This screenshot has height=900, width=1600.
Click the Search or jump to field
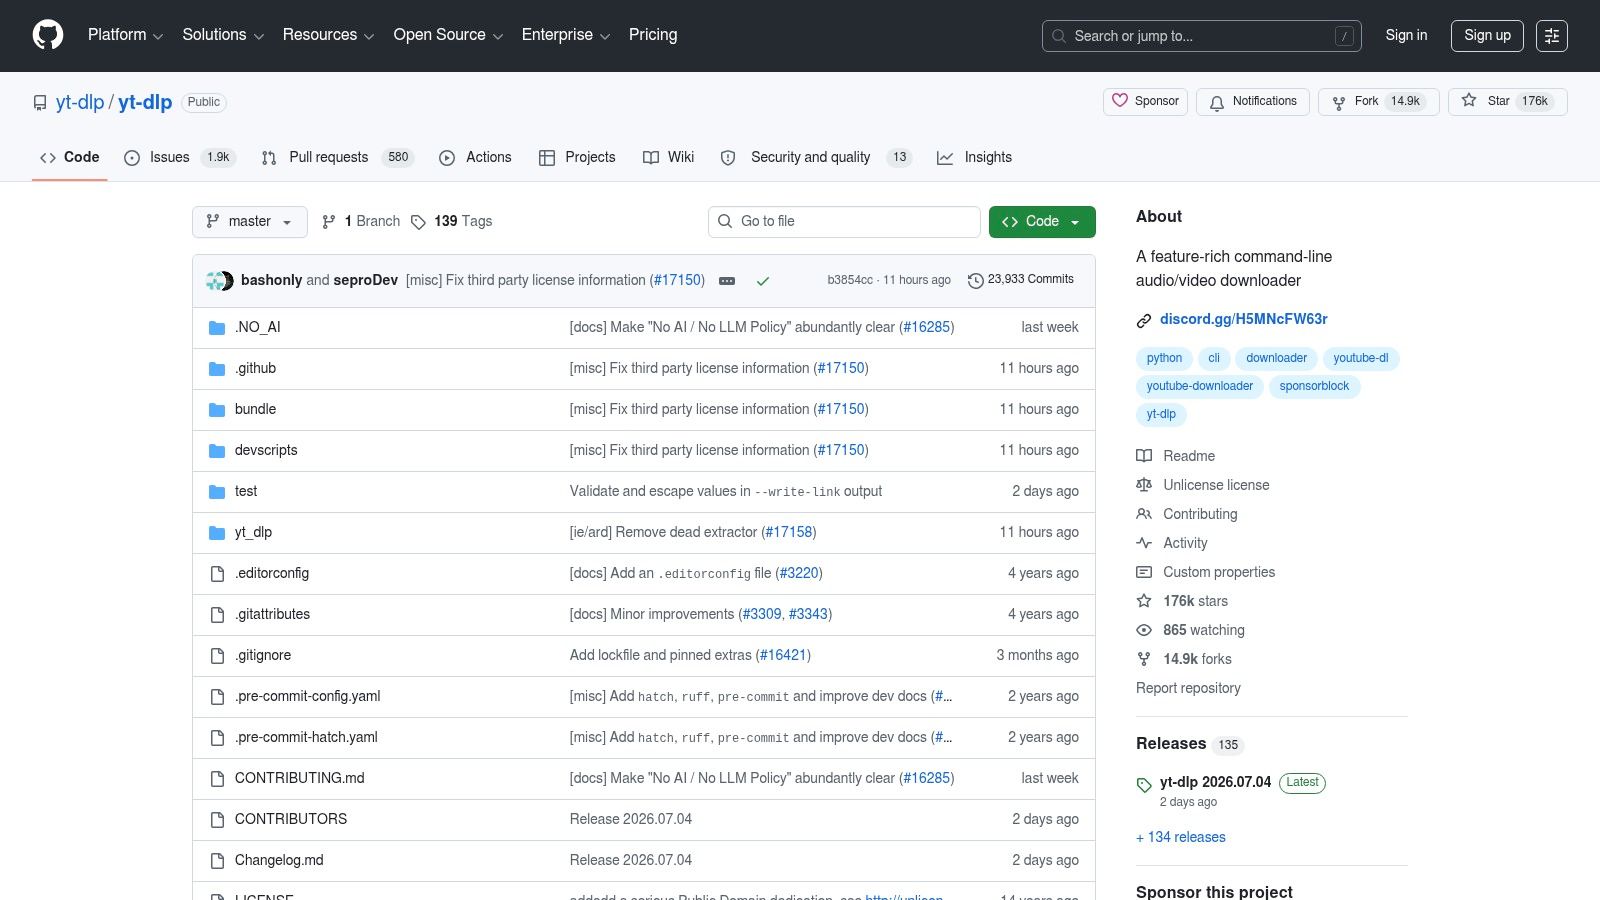(1201, 36)
